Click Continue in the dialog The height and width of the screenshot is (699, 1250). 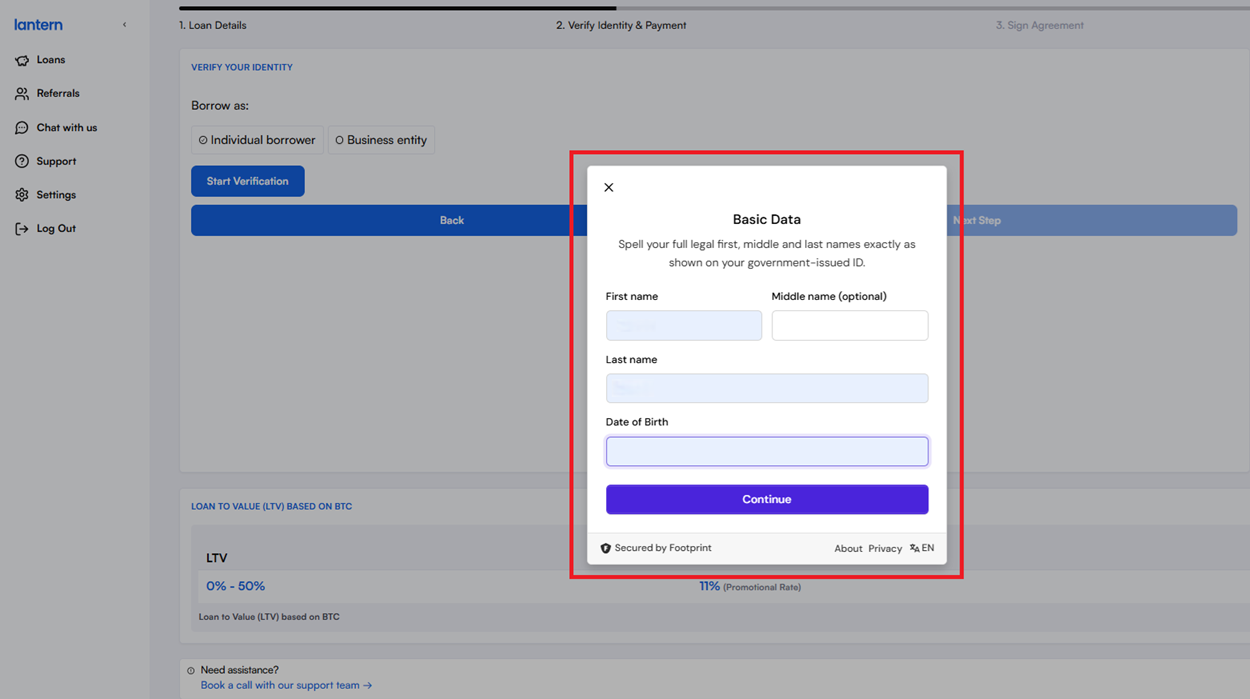coord(767,499)
